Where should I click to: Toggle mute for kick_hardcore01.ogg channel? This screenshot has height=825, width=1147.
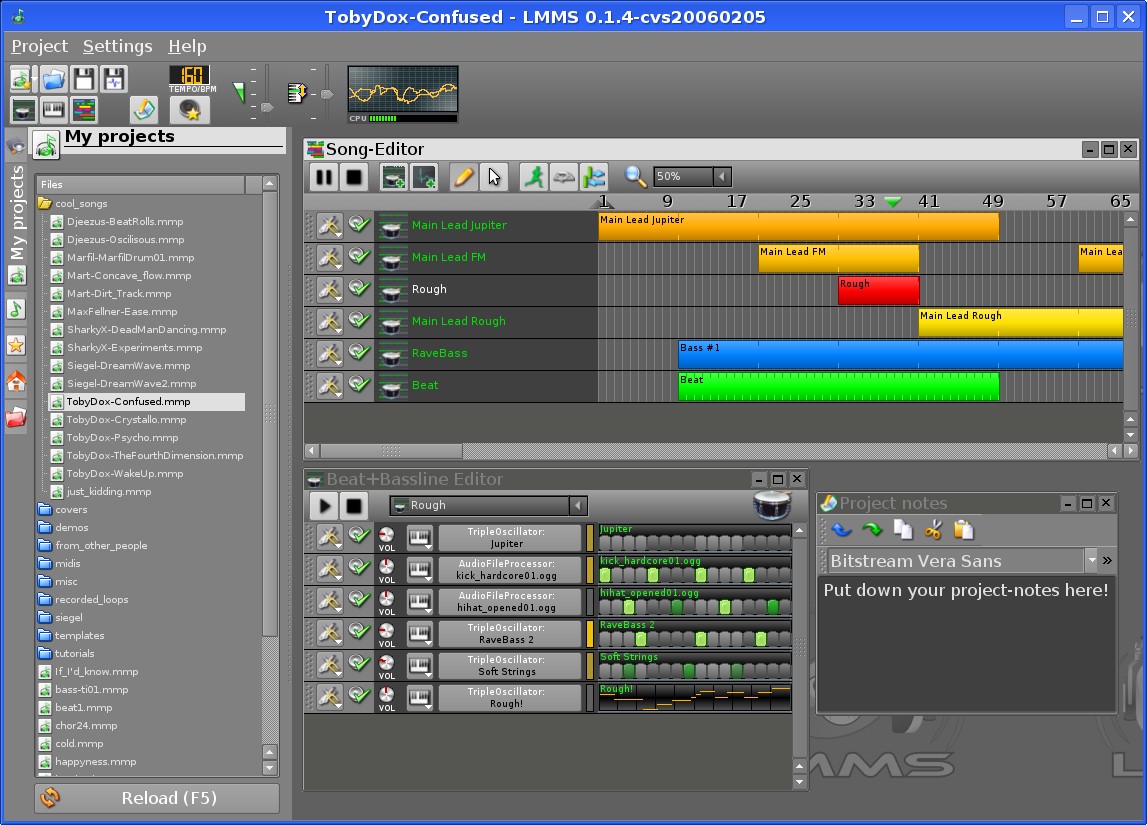coord(359,568)
